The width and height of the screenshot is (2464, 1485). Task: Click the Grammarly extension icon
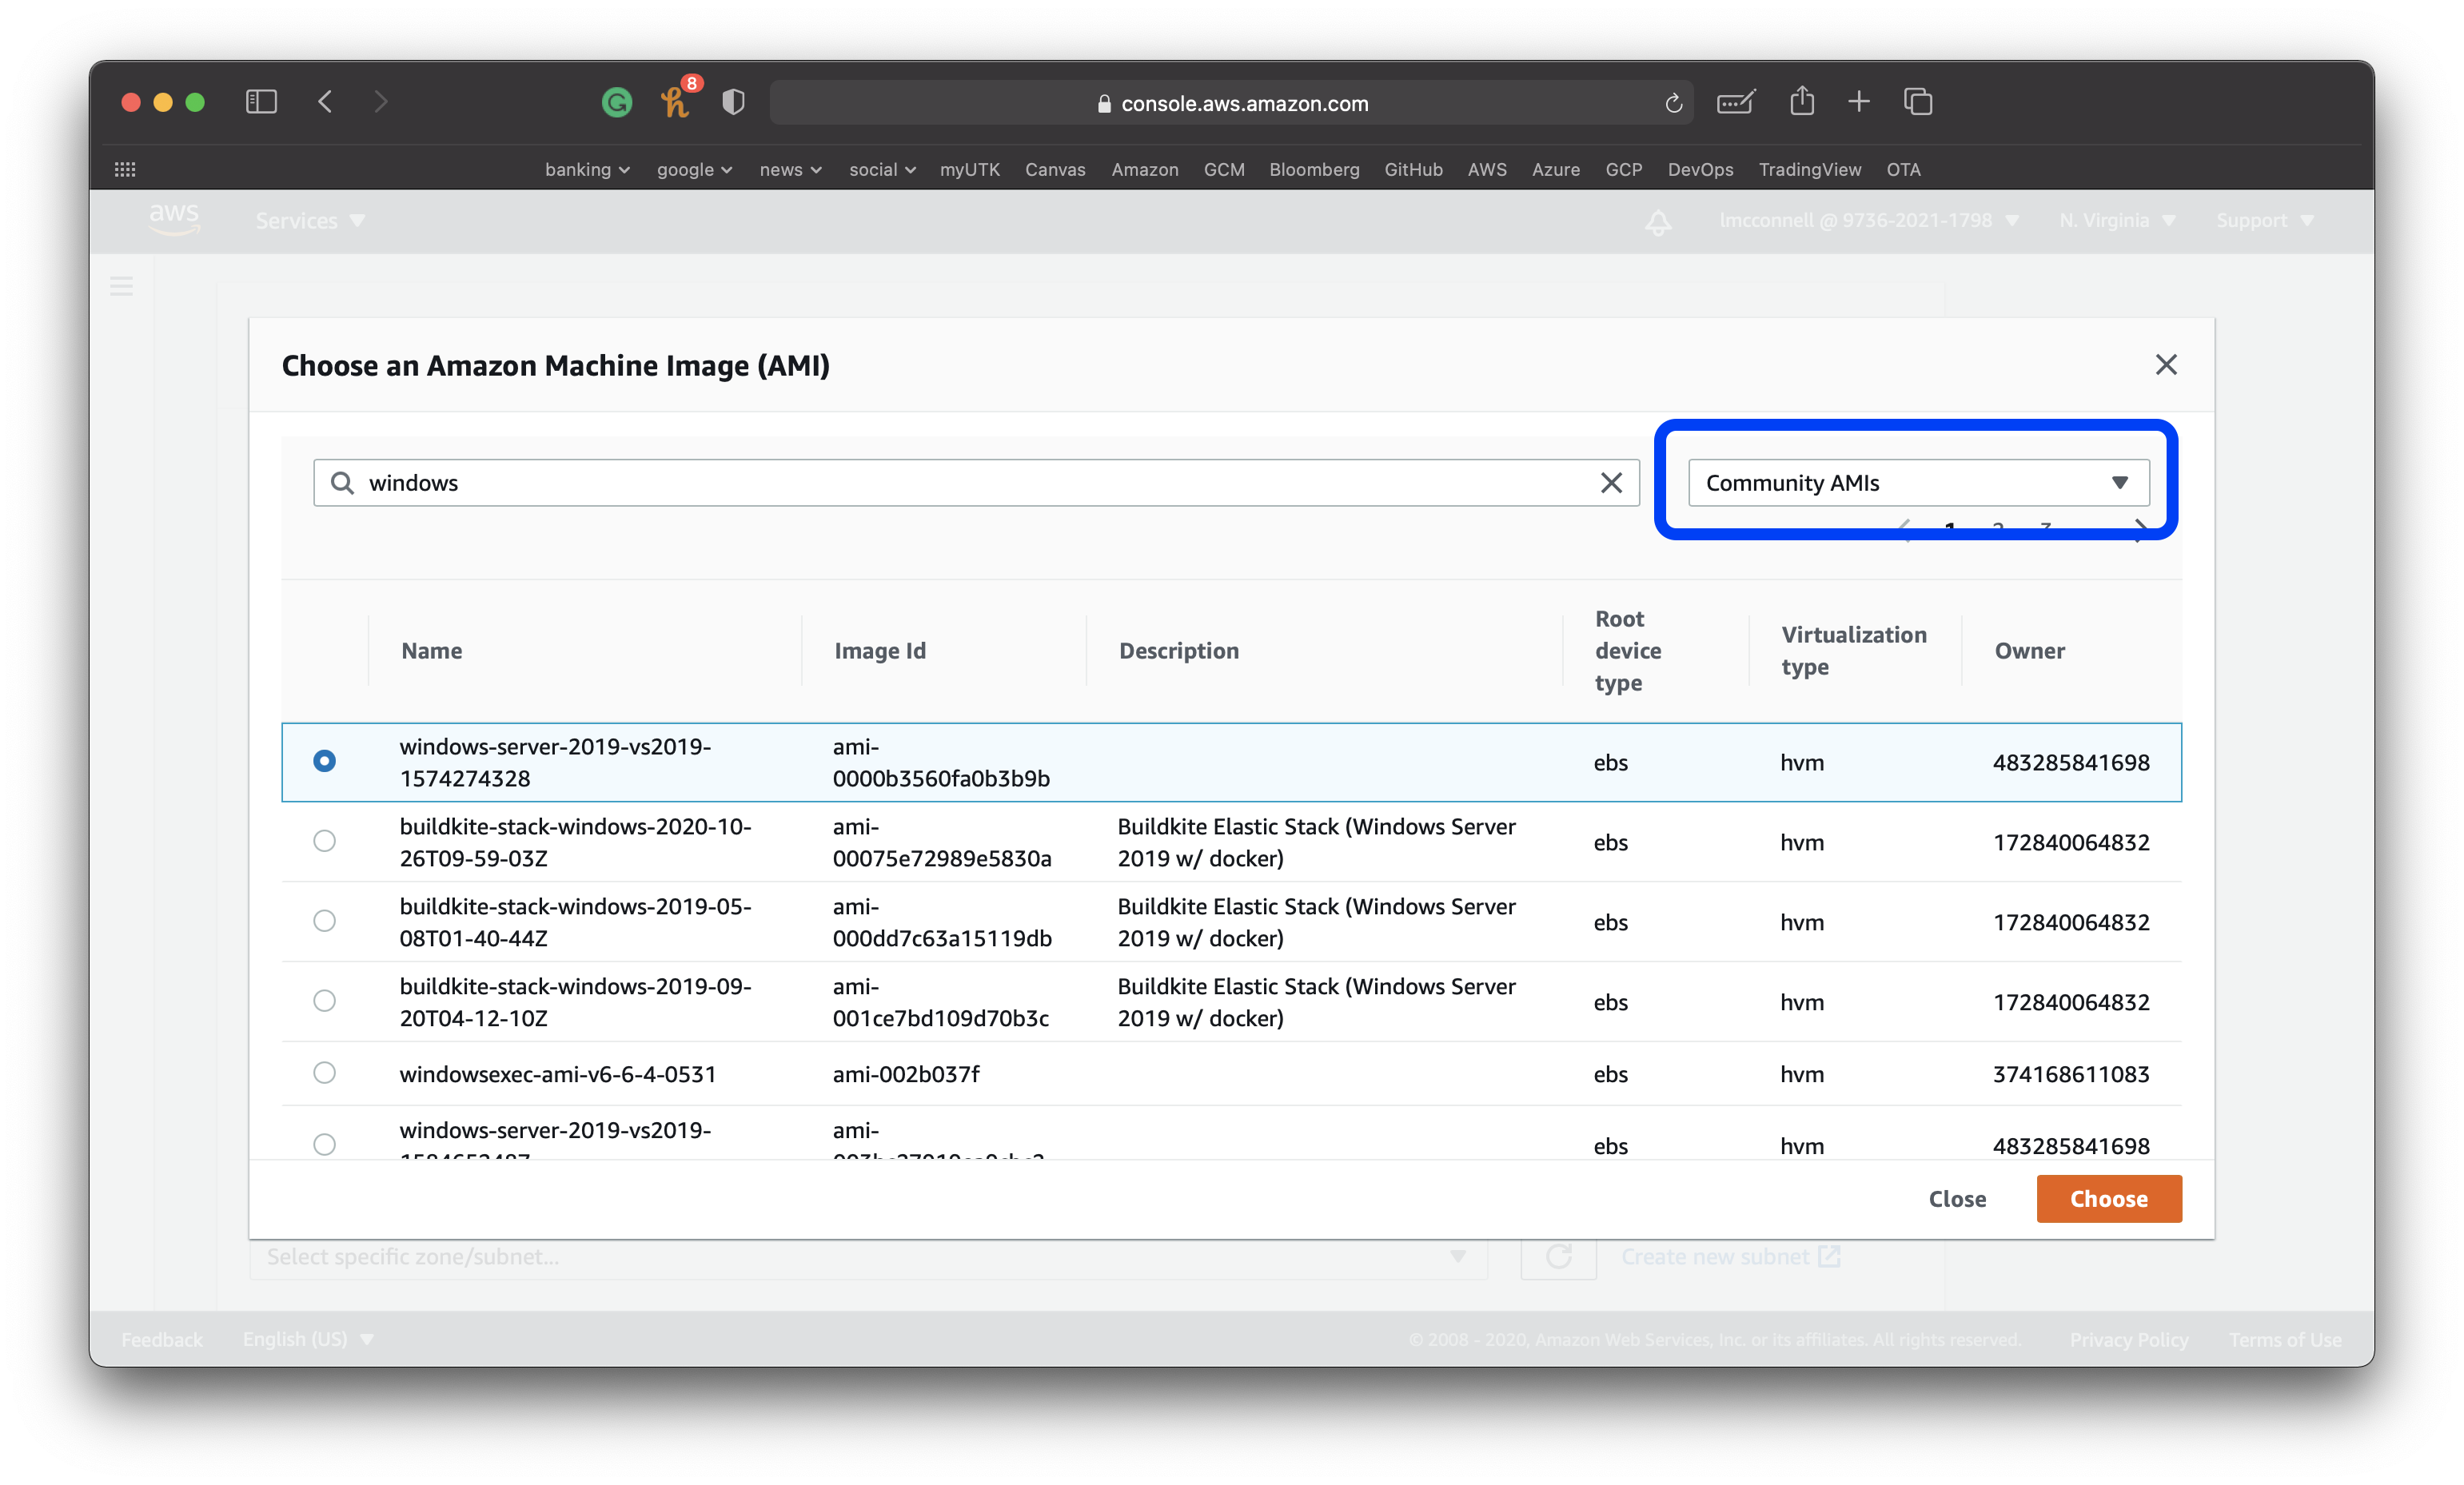(617, 102)
